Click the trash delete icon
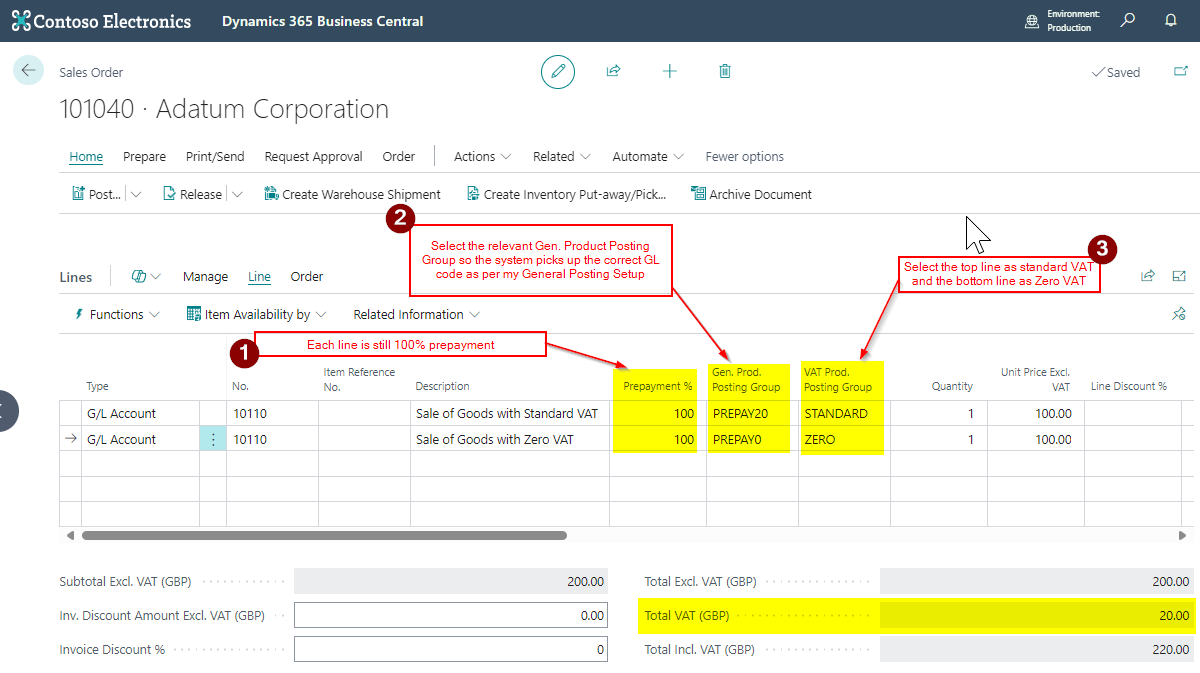The height and width of the screenshot is (673, 1200). pyautogui.click(x=725, y=71)
